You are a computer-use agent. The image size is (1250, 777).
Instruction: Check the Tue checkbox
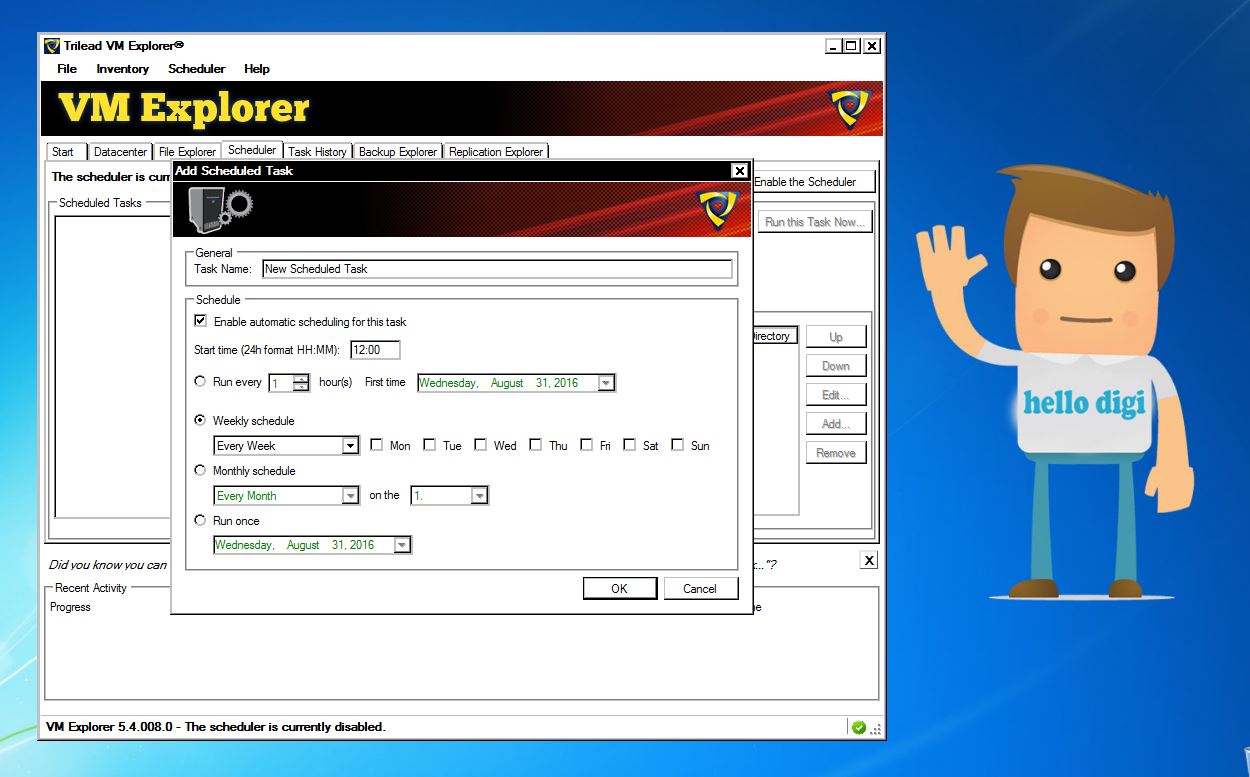[429, 445]
